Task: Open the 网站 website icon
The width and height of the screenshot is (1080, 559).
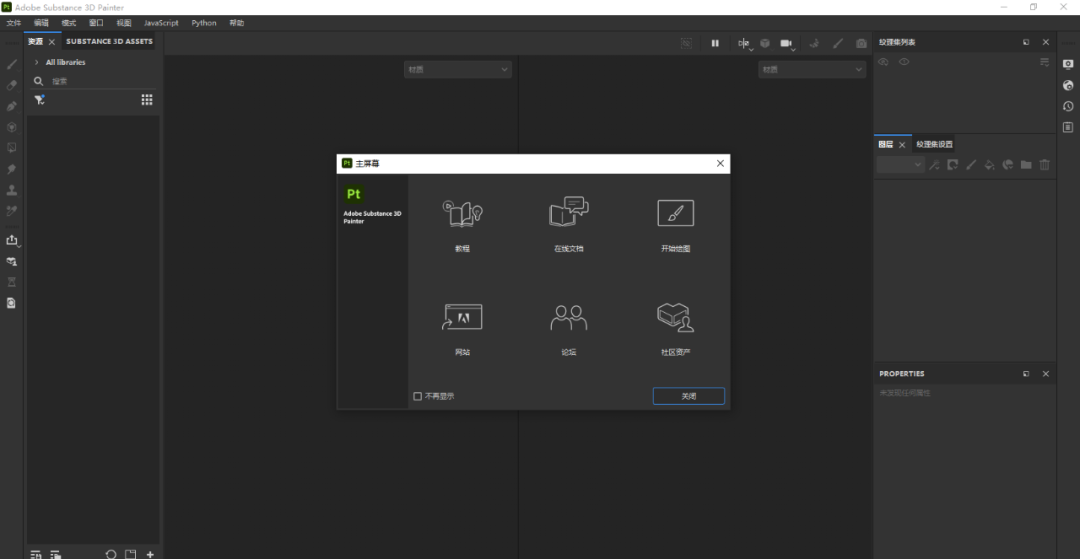Action: click(x=462, y=318)
